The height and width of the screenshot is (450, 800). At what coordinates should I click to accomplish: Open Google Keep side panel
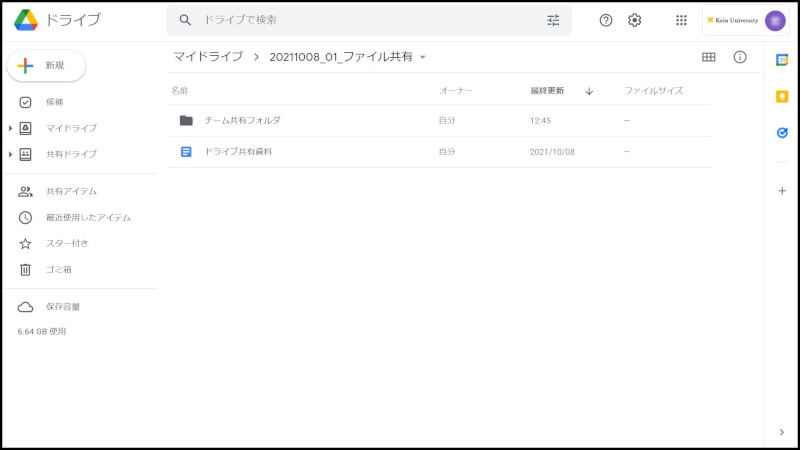pos(782,96)
